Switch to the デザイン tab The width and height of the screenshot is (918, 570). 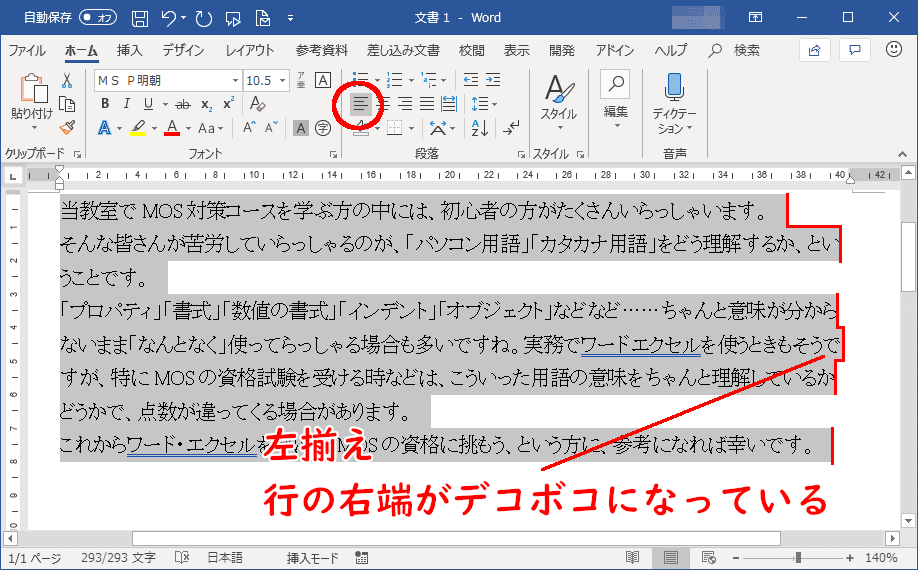click(x=183, y=50)
